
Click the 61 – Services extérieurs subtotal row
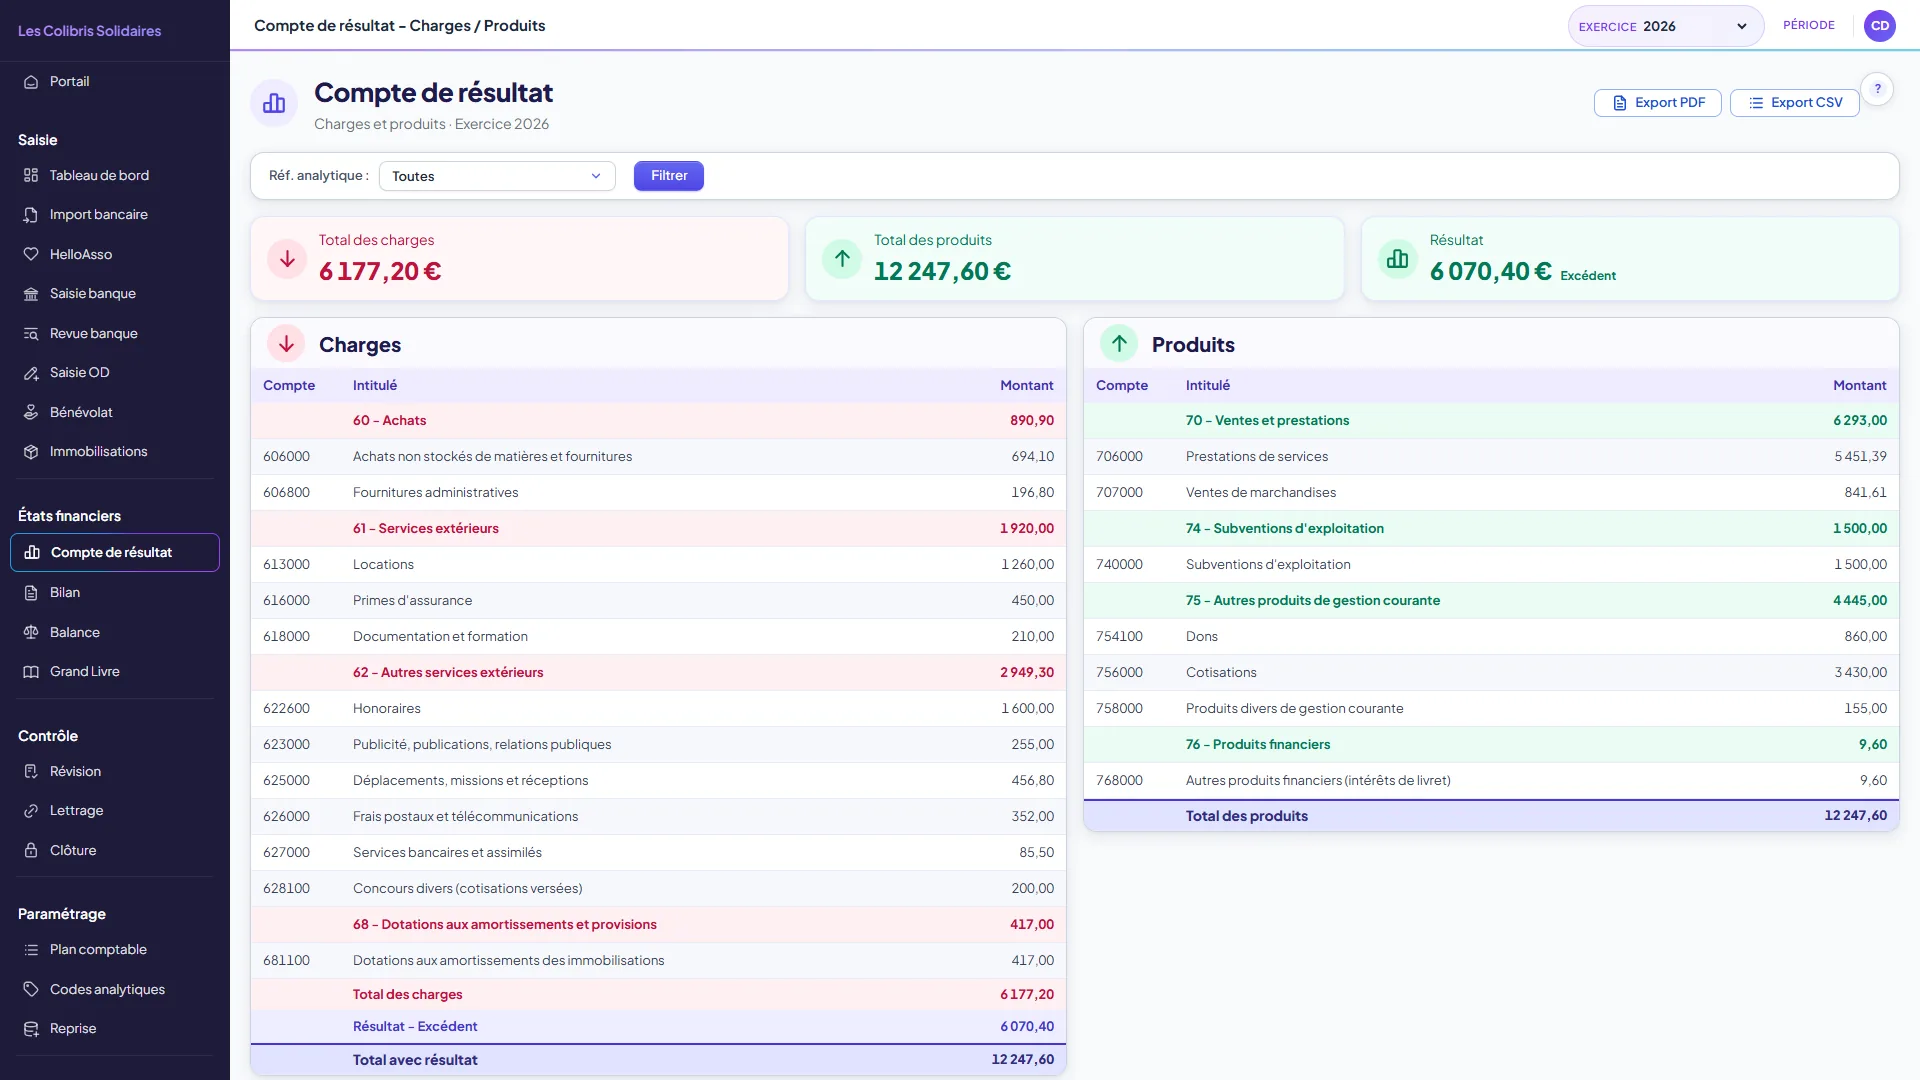[658, 529]
